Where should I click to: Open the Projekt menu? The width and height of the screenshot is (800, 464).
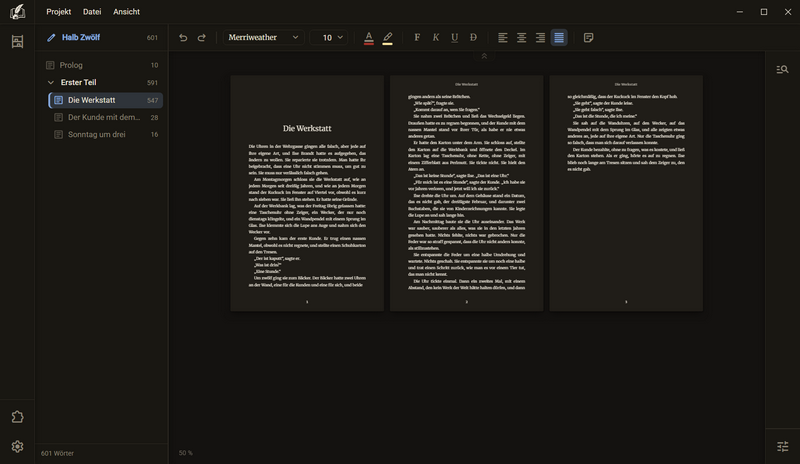[59, 12]
